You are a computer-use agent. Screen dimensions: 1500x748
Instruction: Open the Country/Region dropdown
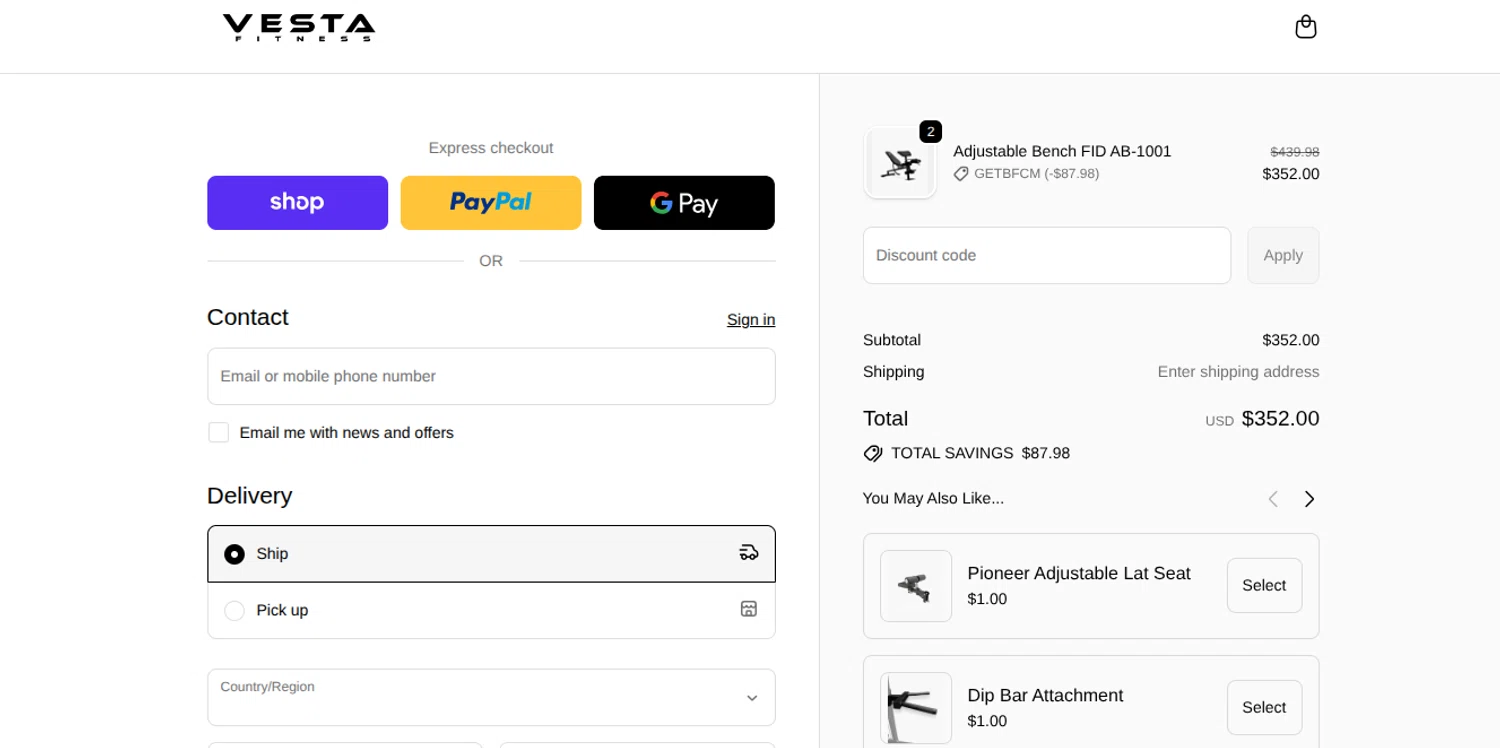[491, 697]
